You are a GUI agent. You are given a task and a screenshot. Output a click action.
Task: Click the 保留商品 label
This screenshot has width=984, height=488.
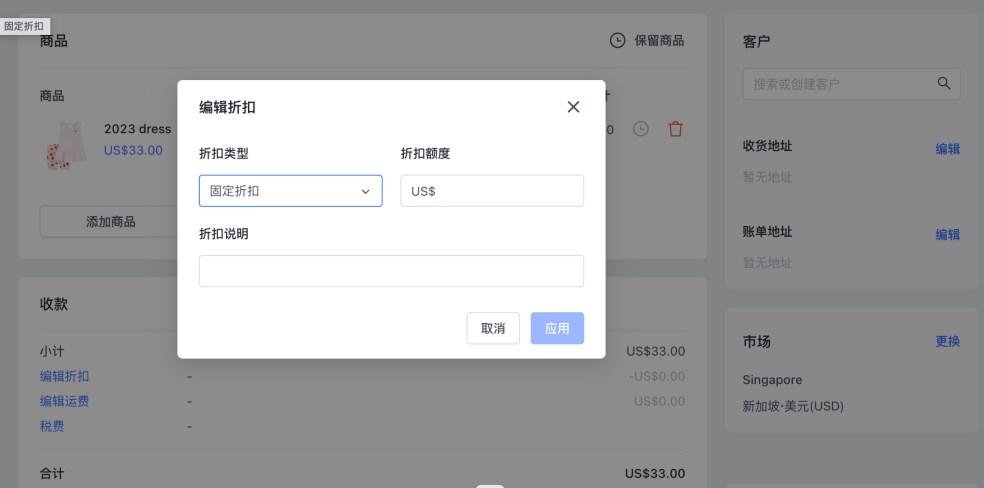[659, 41]
